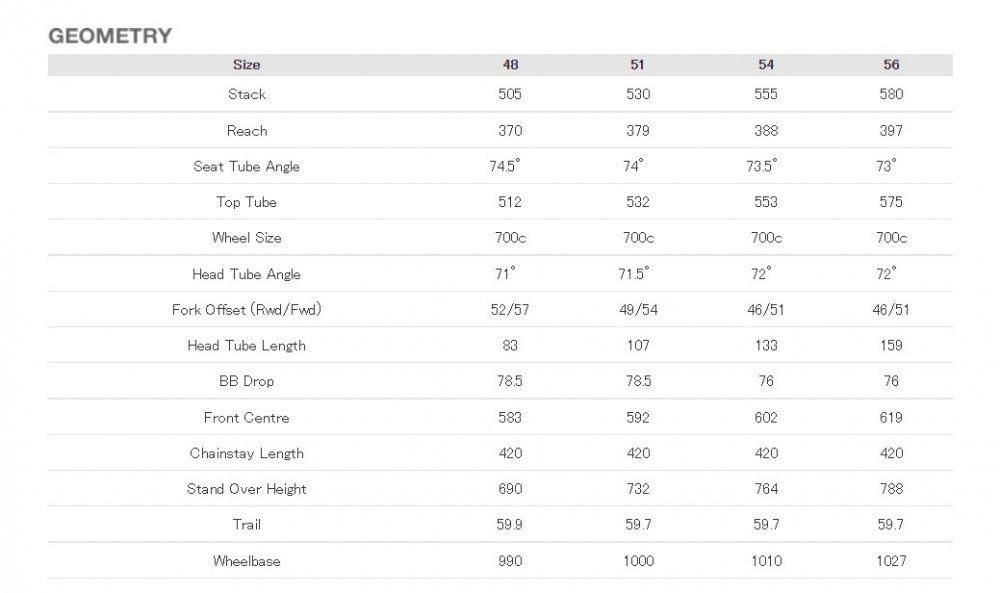
Task: Select the Size column header
Action: [x=246, y=64]
